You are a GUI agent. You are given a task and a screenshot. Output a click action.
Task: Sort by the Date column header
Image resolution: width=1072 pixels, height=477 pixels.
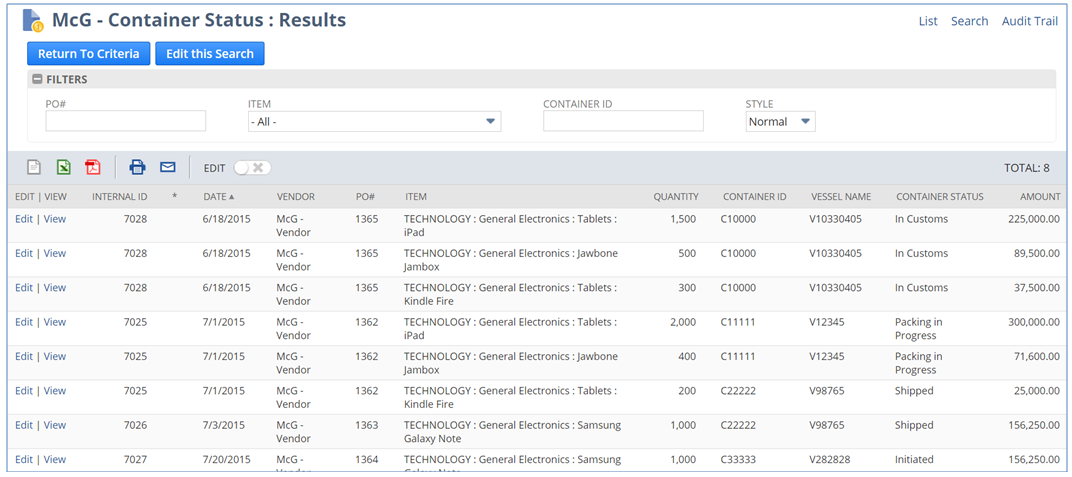(x=218, y=197)
